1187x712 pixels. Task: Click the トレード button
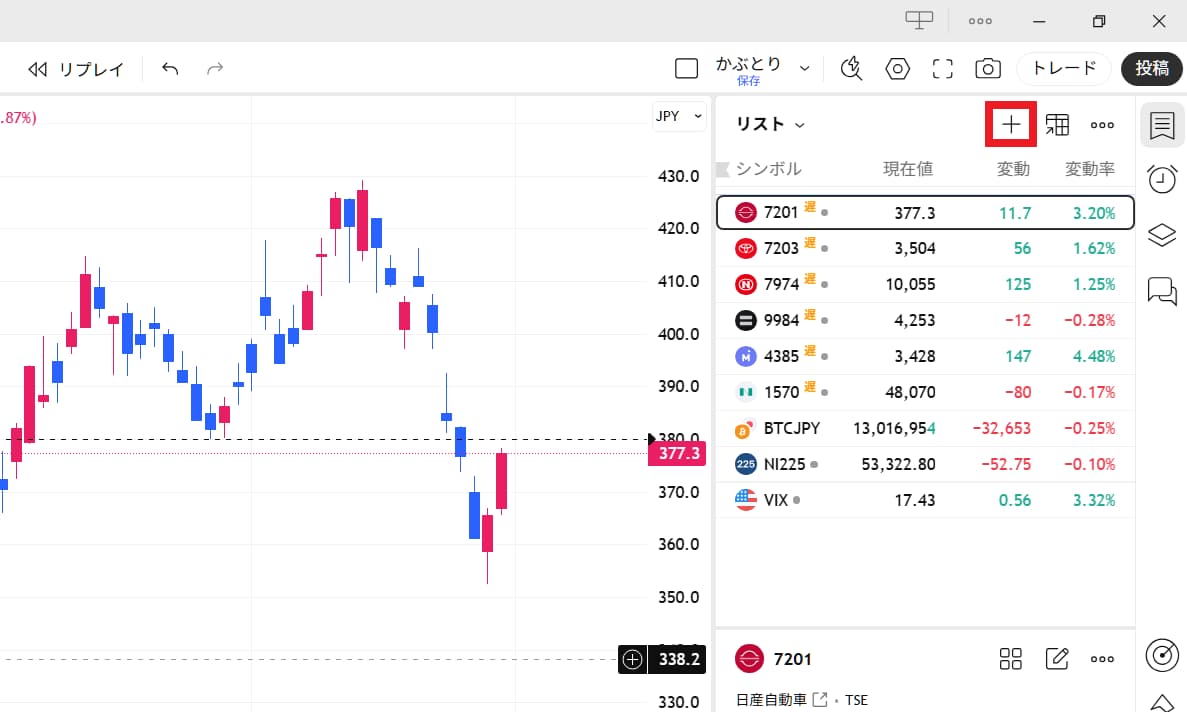coord(1064,68)
